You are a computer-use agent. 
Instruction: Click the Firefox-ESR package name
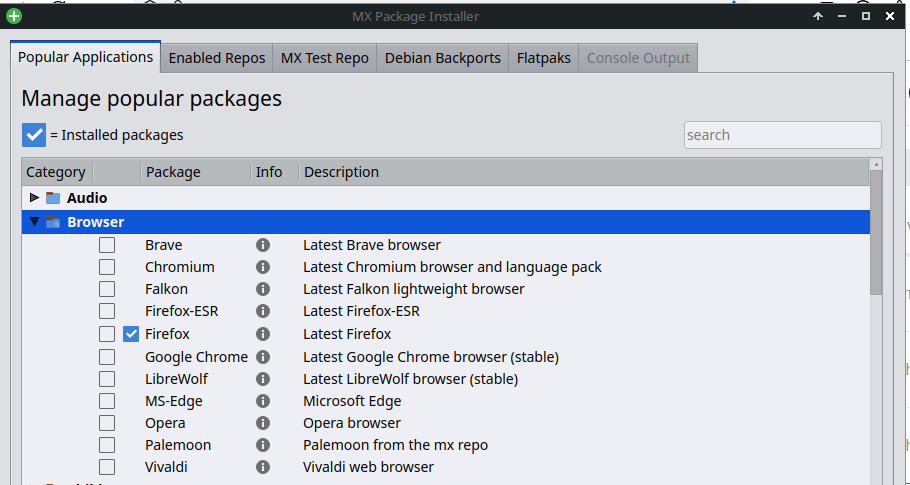(182, 311)
